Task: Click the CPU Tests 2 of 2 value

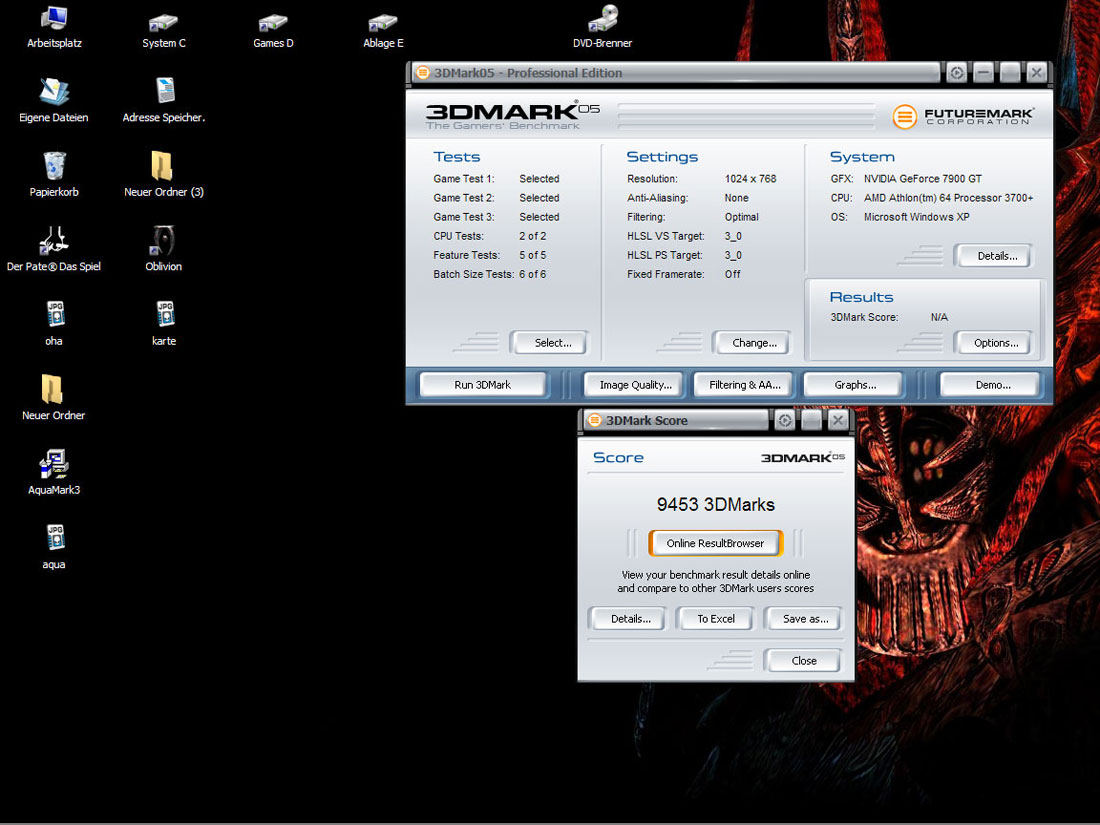Action: pos(532,236)
